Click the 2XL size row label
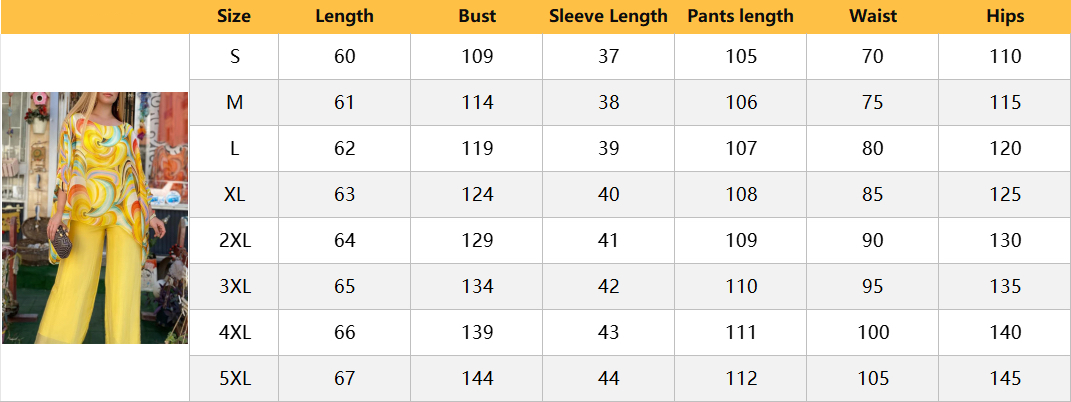The height and width of the screenshot is (402, 1071). (x=235, y=241)
